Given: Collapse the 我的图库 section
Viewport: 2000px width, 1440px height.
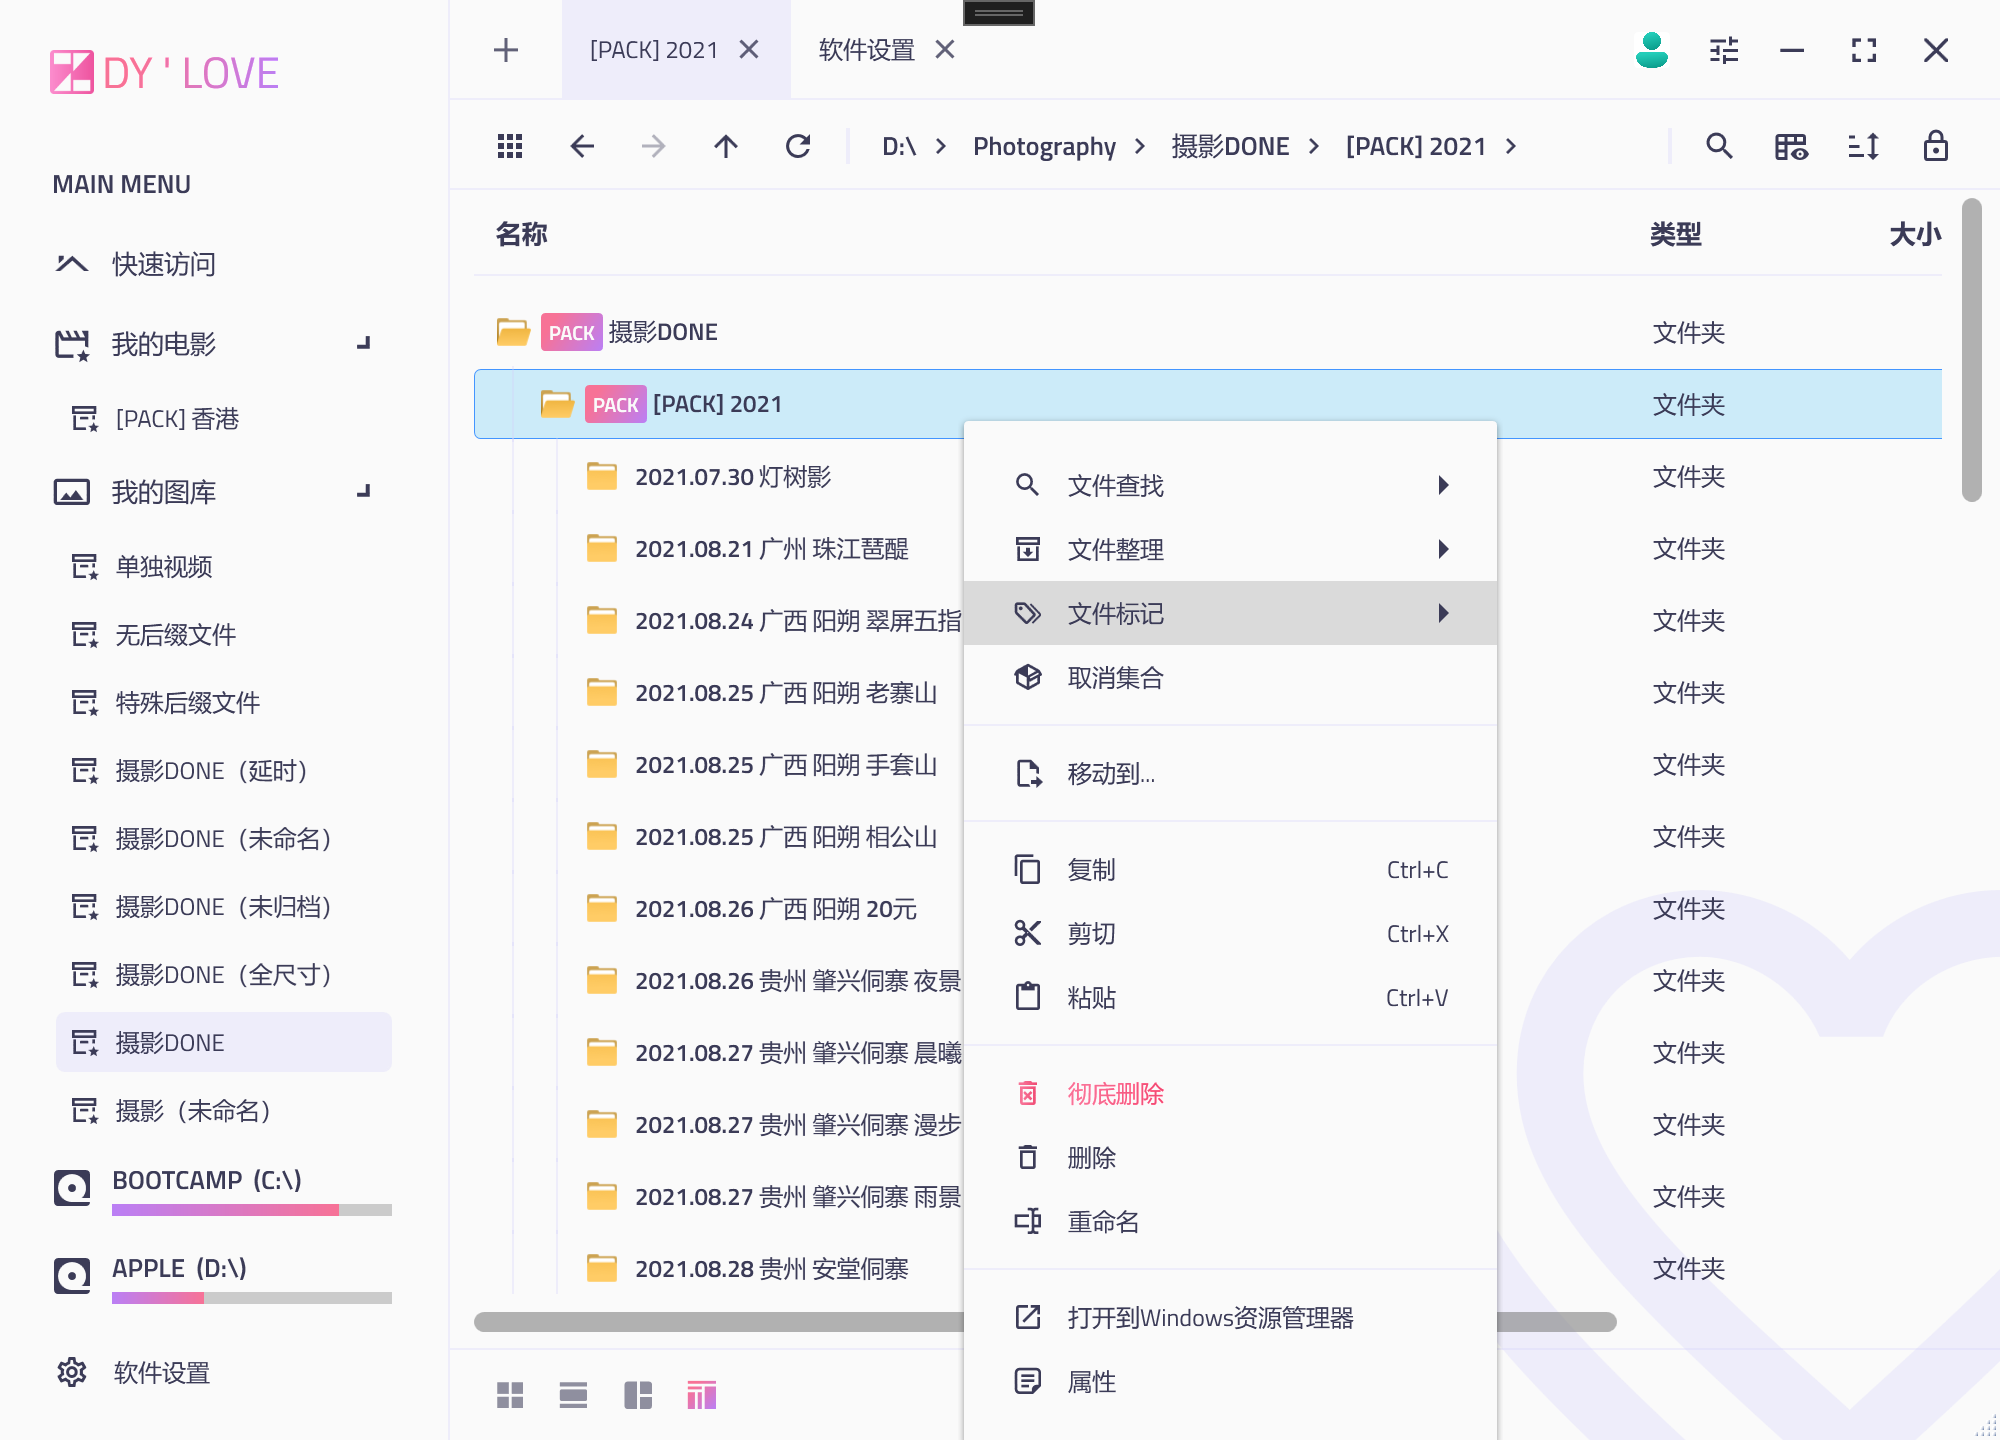Looking at the screenshot, I should [365, 491].
